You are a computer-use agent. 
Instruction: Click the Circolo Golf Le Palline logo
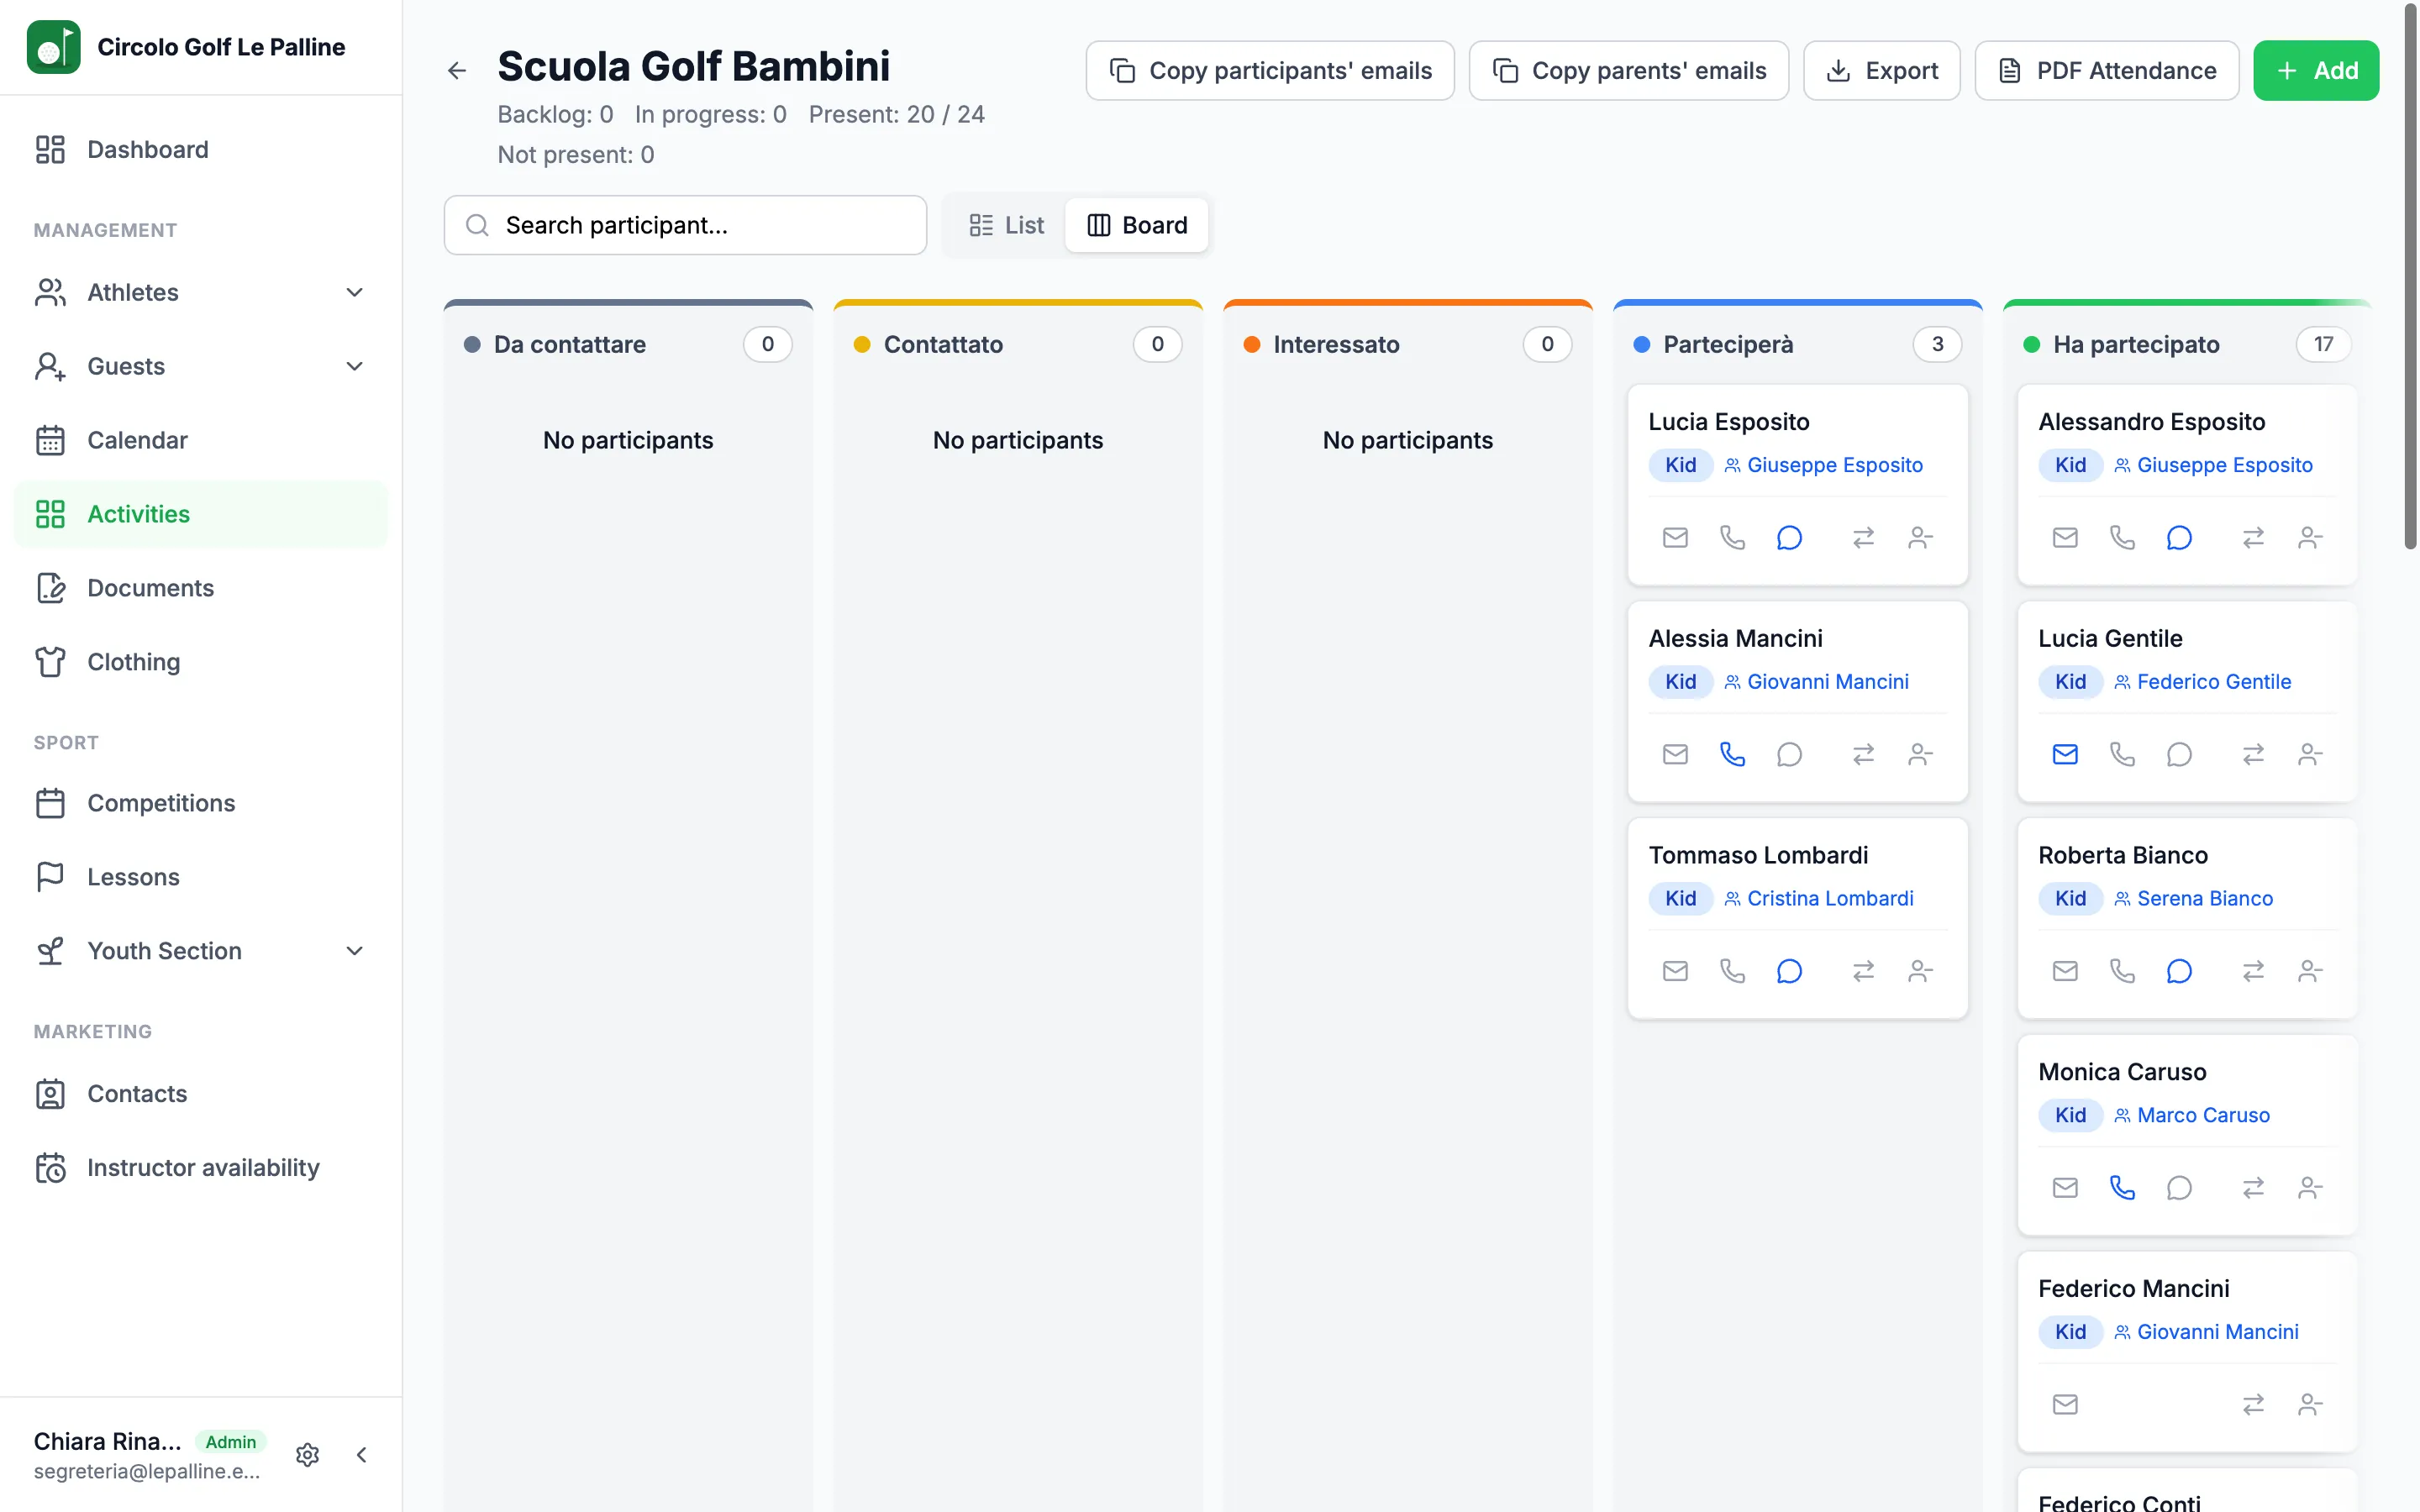click(54, 47)
